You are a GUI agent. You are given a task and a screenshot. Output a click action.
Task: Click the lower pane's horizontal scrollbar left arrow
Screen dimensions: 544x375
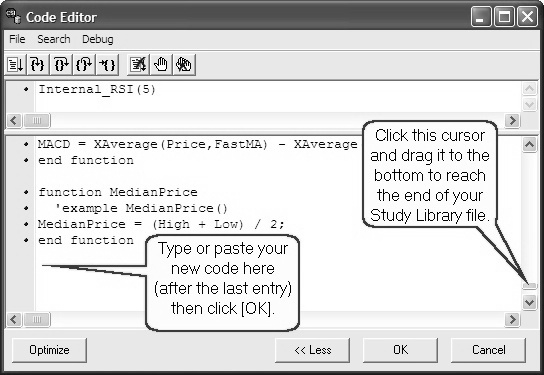(14, 319)
